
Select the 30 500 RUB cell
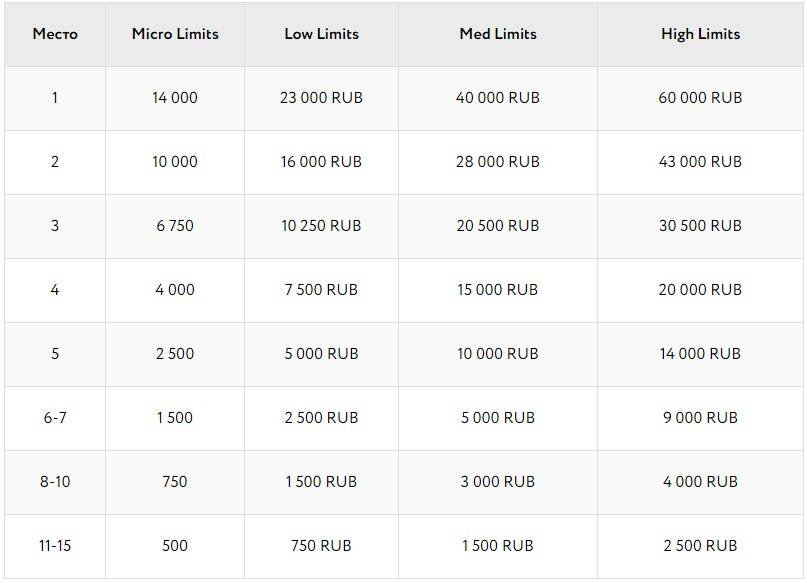coord(700,226)
